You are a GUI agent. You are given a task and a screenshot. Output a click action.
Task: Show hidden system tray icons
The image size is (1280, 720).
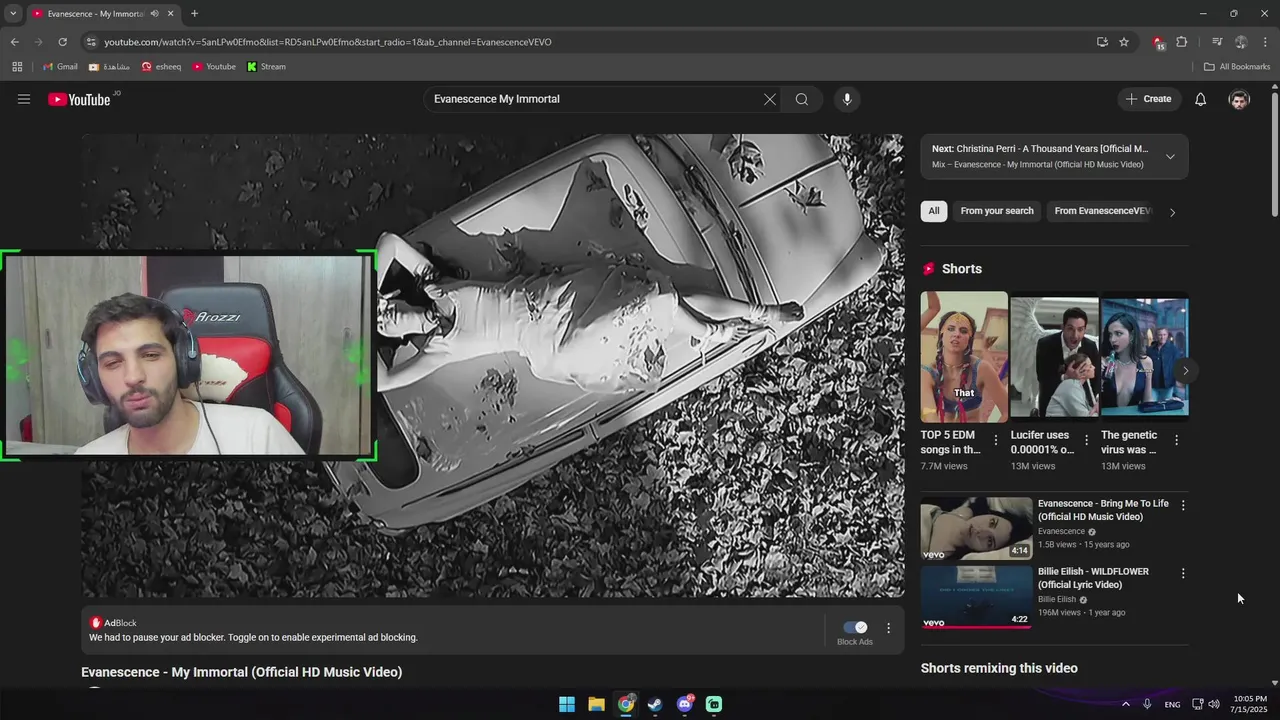tap(1125, 704)
